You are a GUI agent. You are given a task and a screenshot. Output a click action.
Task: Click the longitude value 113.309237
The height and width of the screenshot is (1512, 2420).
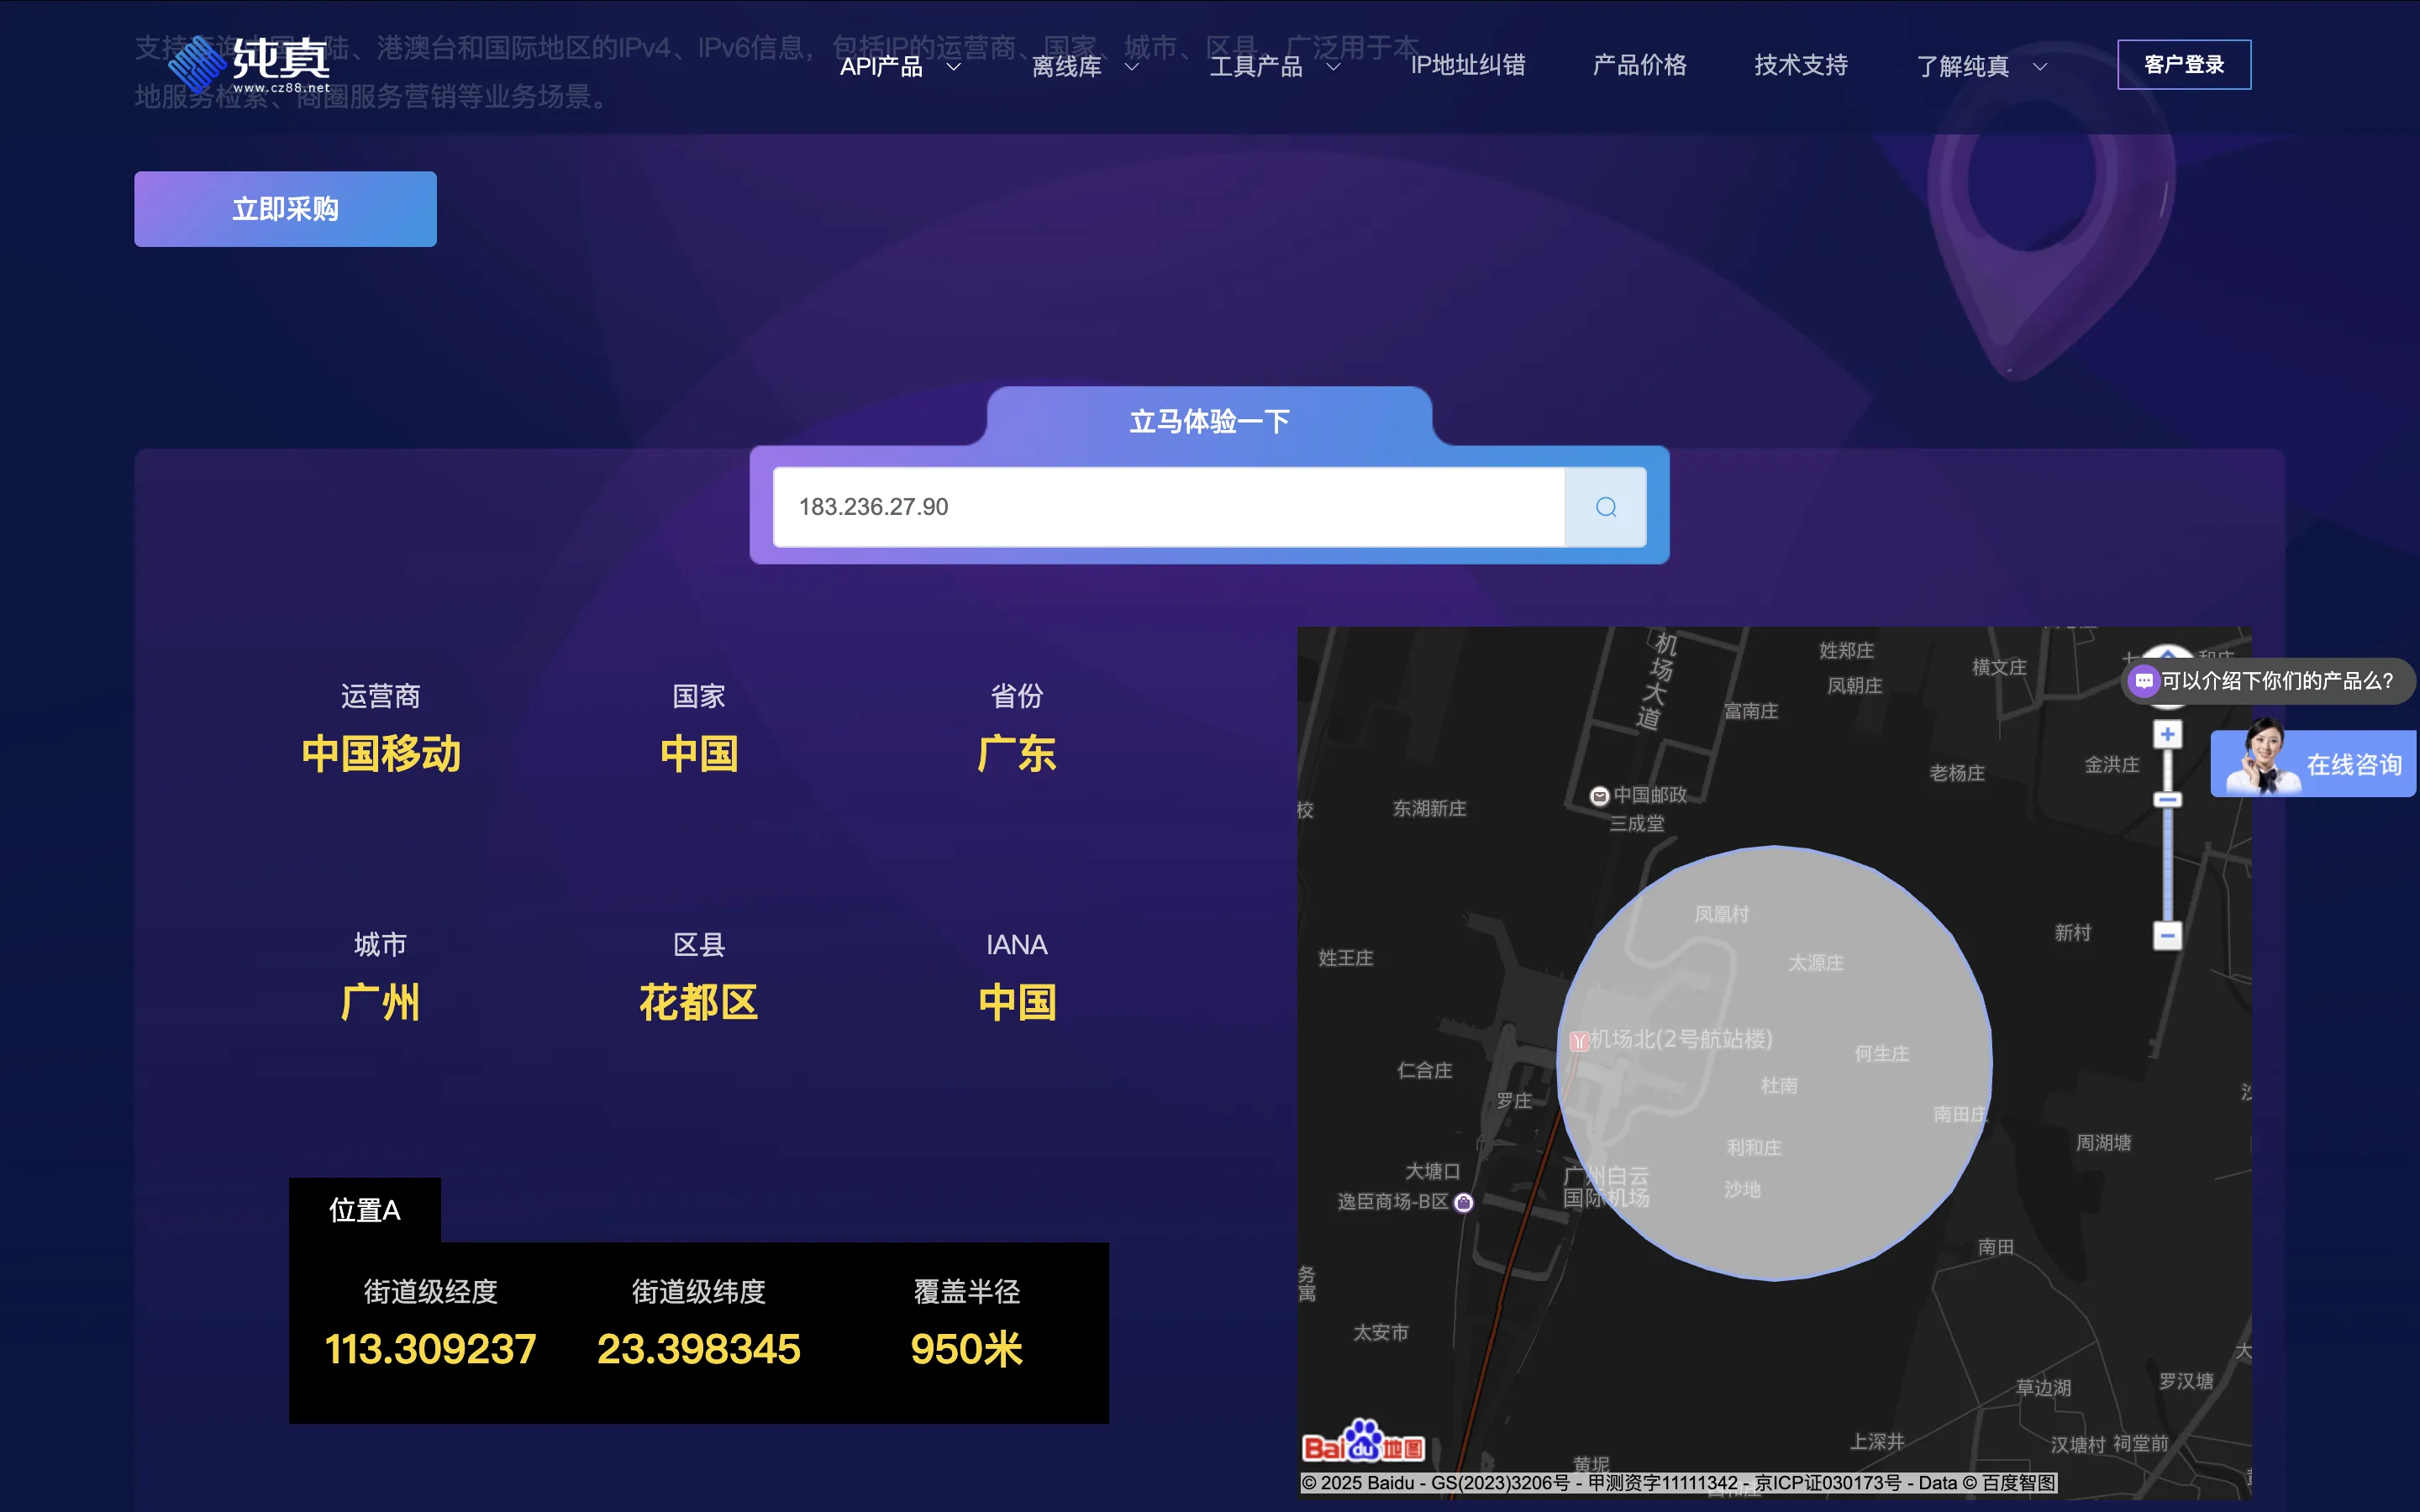point(430,1349)
